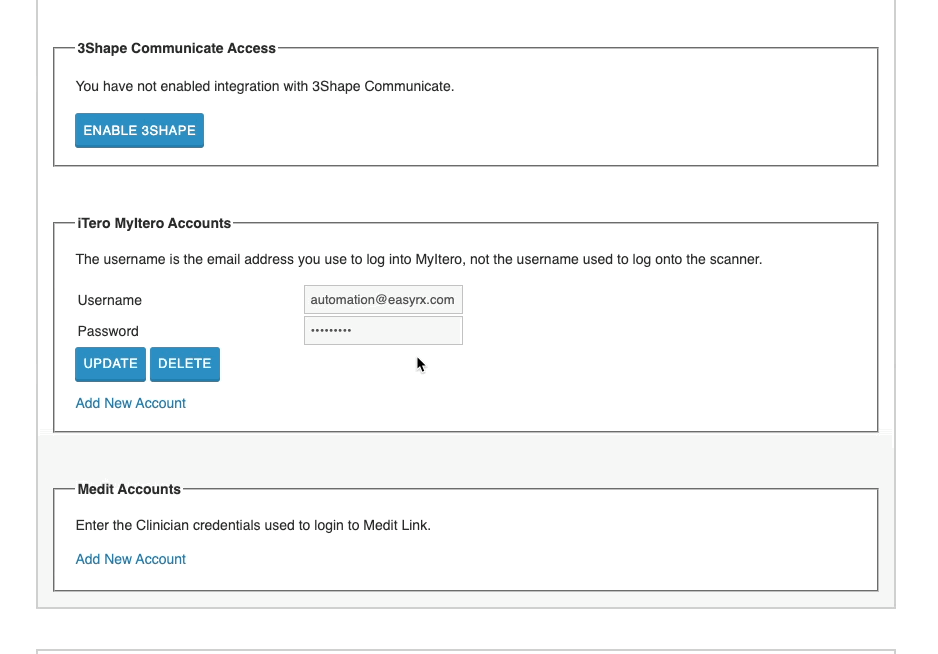Focus the iTero Password input field

point(383,331)
